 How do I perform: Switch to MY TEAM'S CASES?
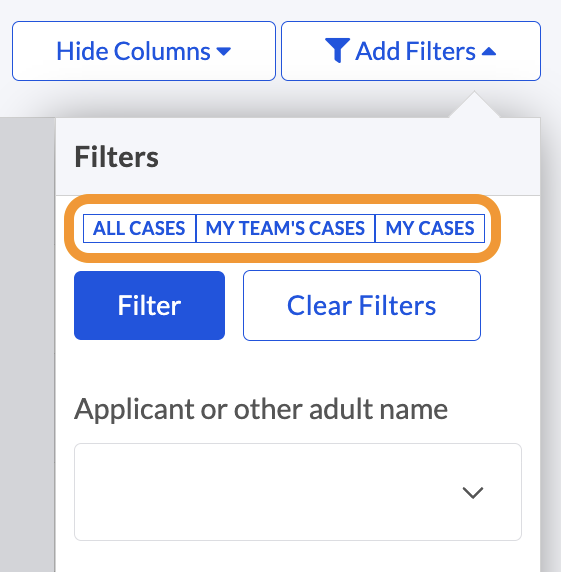tap(285, 228)
